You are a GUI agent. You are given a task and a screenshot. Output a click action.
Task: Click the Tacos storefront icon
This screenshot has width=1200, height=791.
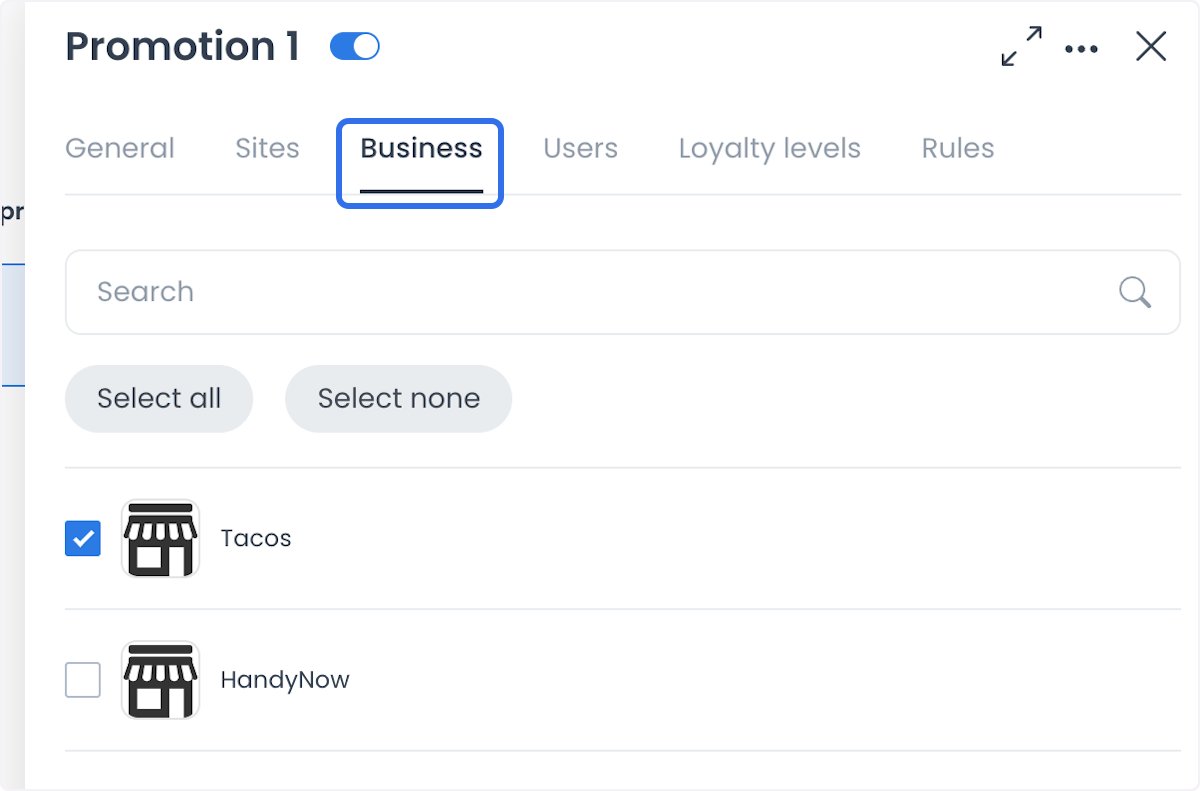[160, 538]
